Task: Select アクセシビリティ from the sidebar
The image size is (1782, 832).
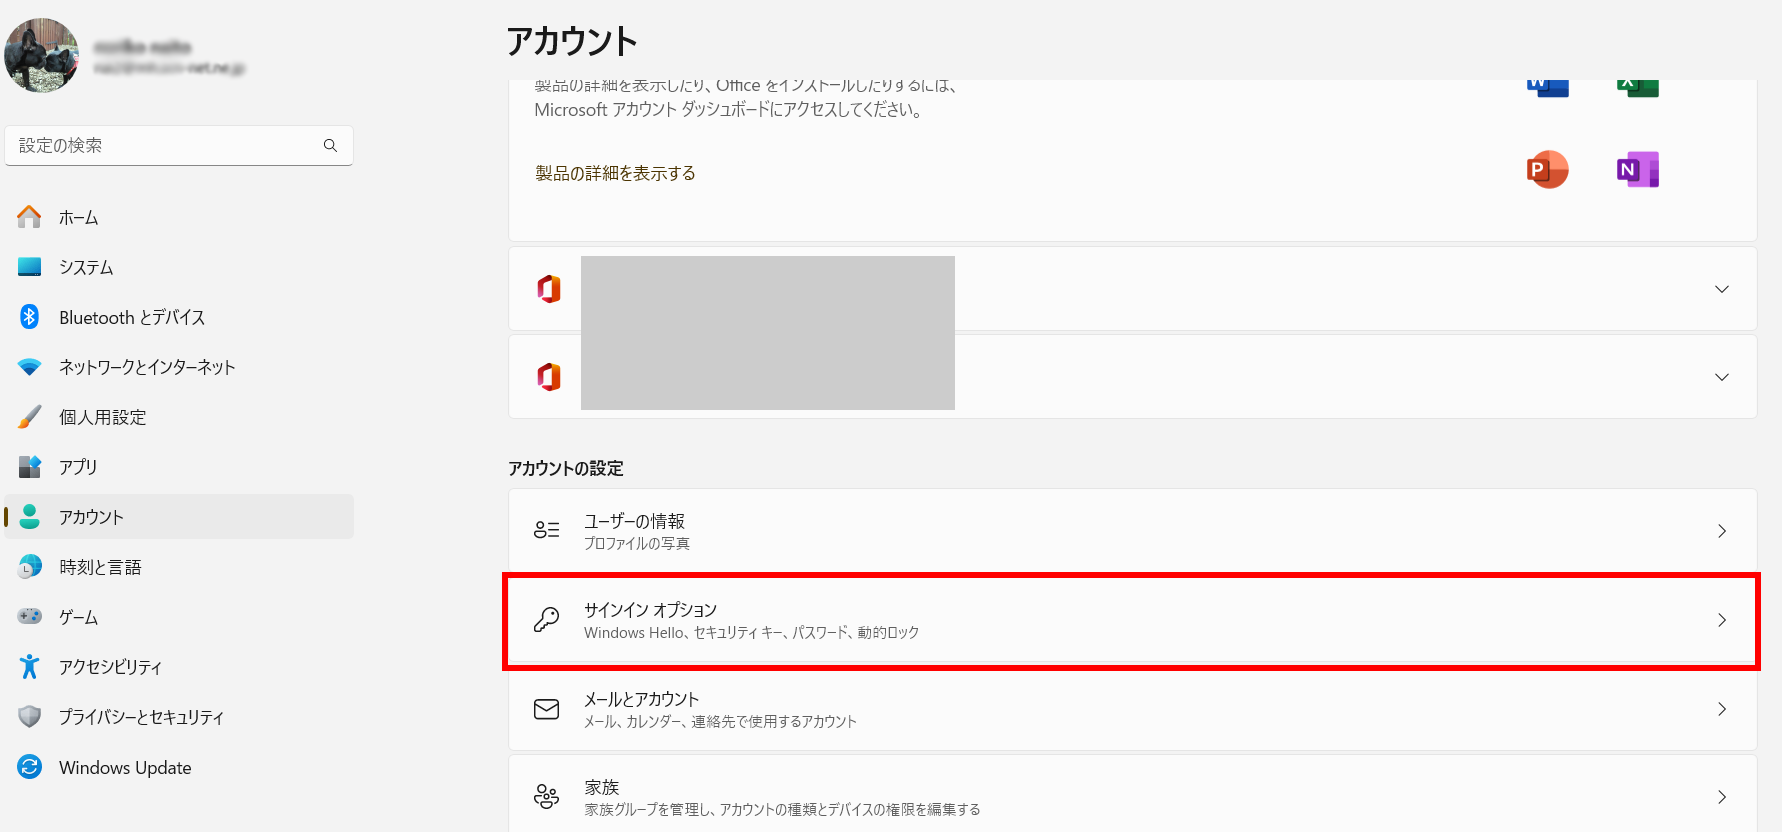Action: point(111,667)
